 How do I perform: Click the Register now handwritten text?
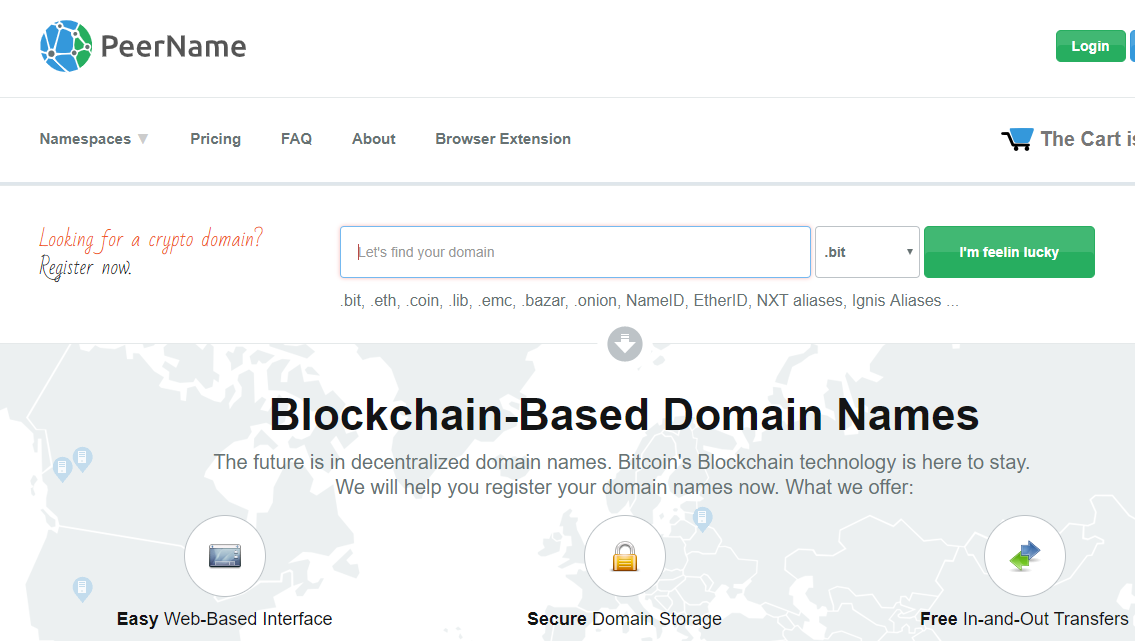[x=85, y=268]
